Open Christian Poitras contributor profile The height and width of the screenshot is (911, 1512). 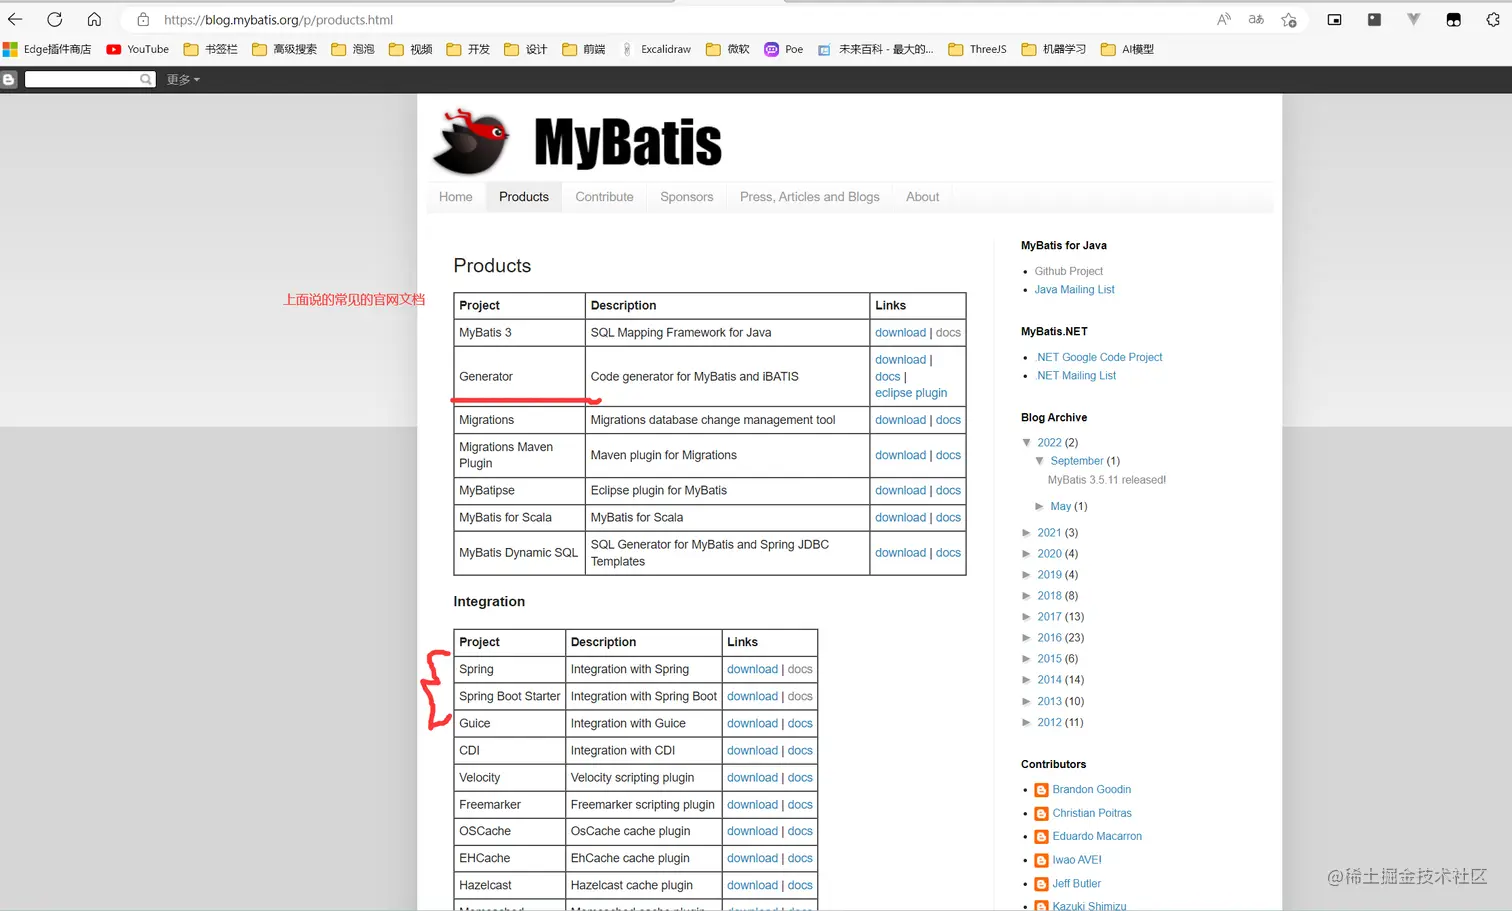click(1092, 813)
